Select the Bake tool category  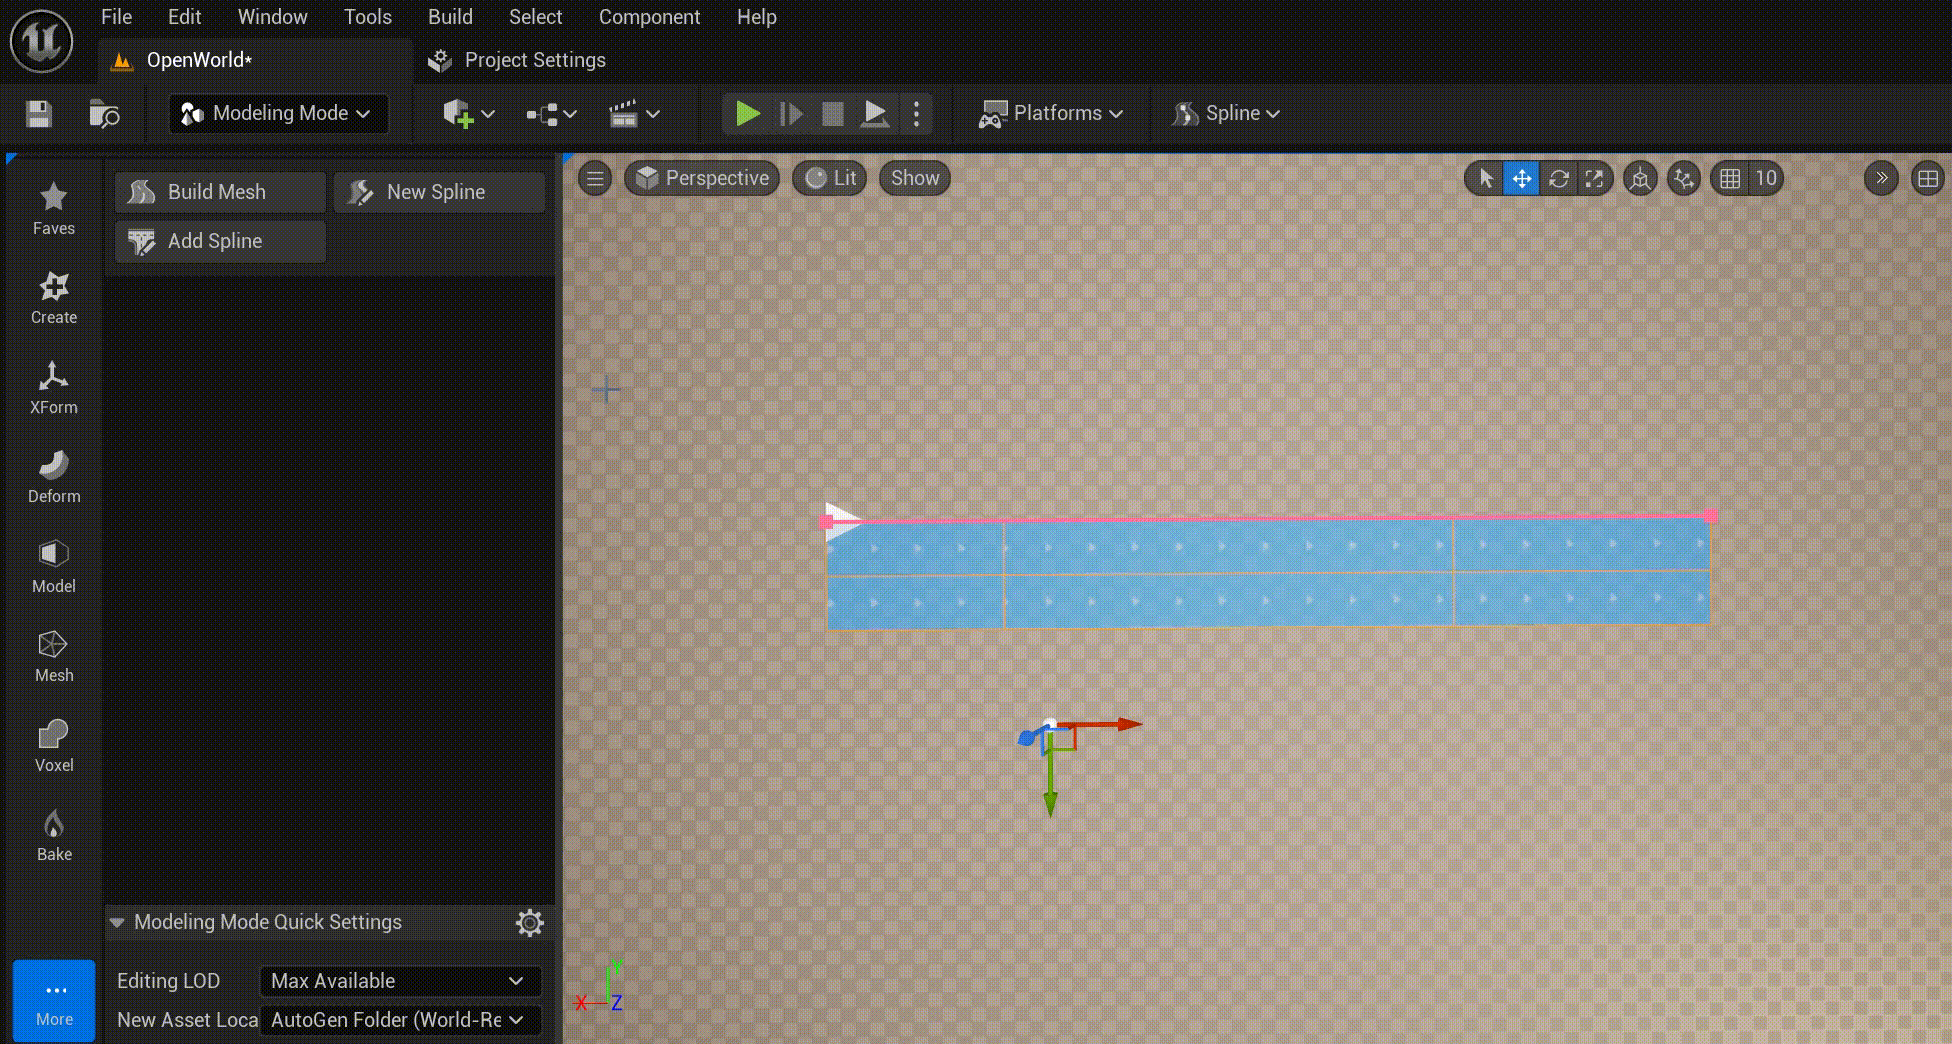[54, 835]
